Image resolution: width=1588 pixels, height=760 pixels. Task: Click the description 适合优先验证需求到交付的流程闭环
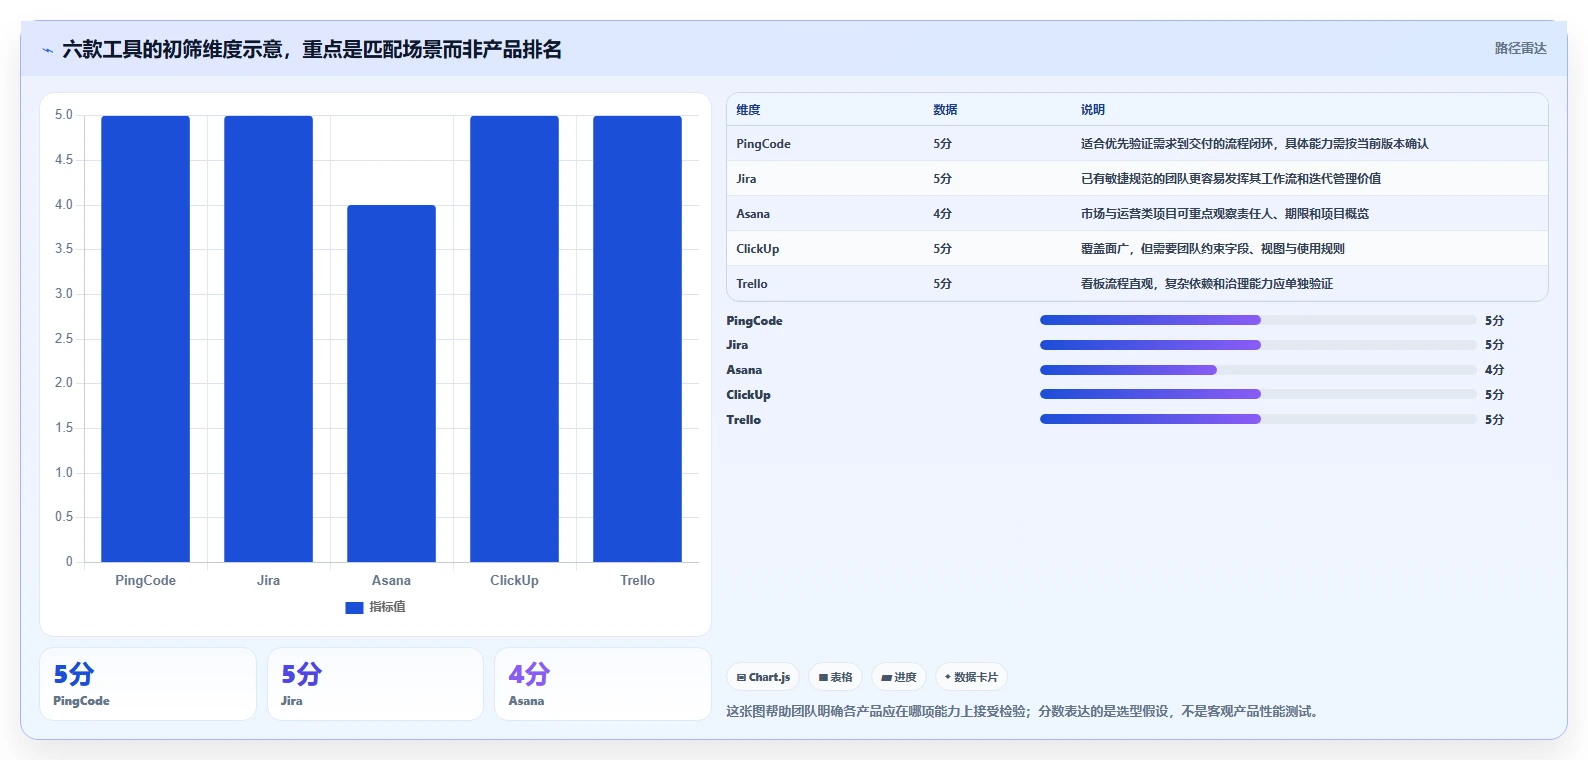(x=1254, y=144)
